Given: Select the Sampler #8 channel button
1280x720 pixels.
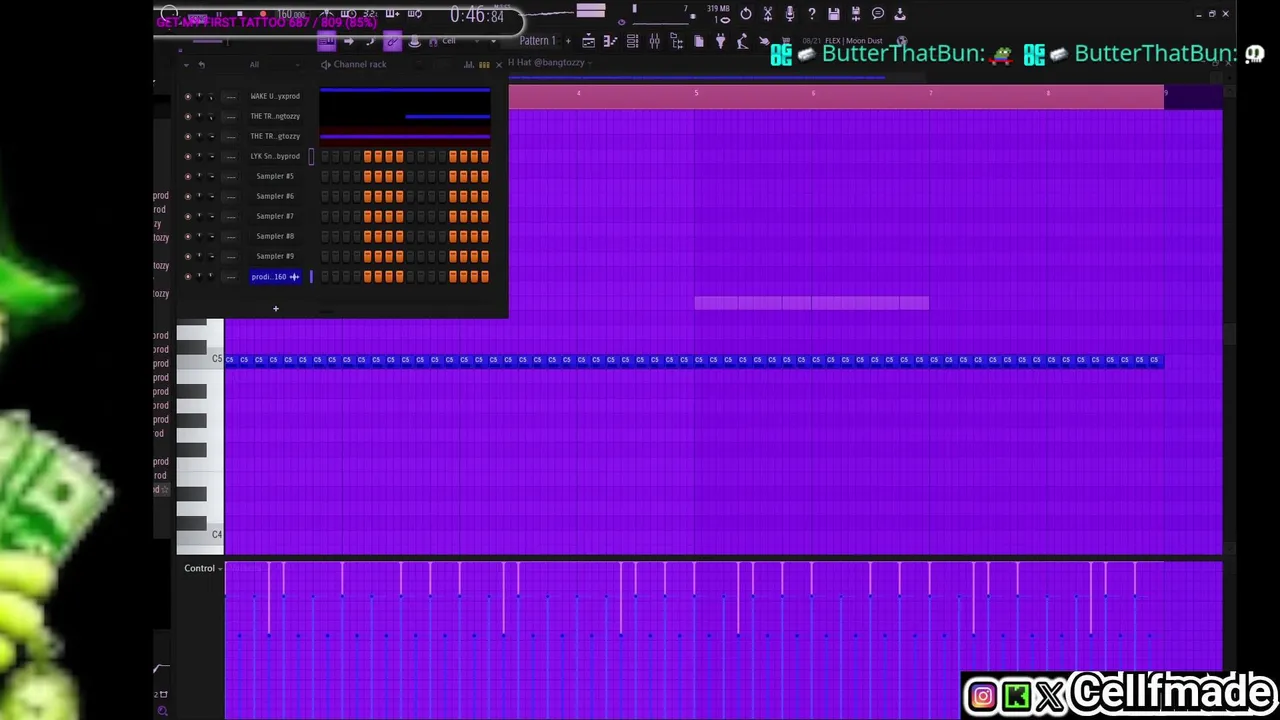Looking at the screenshot, I should coord(275,236).
